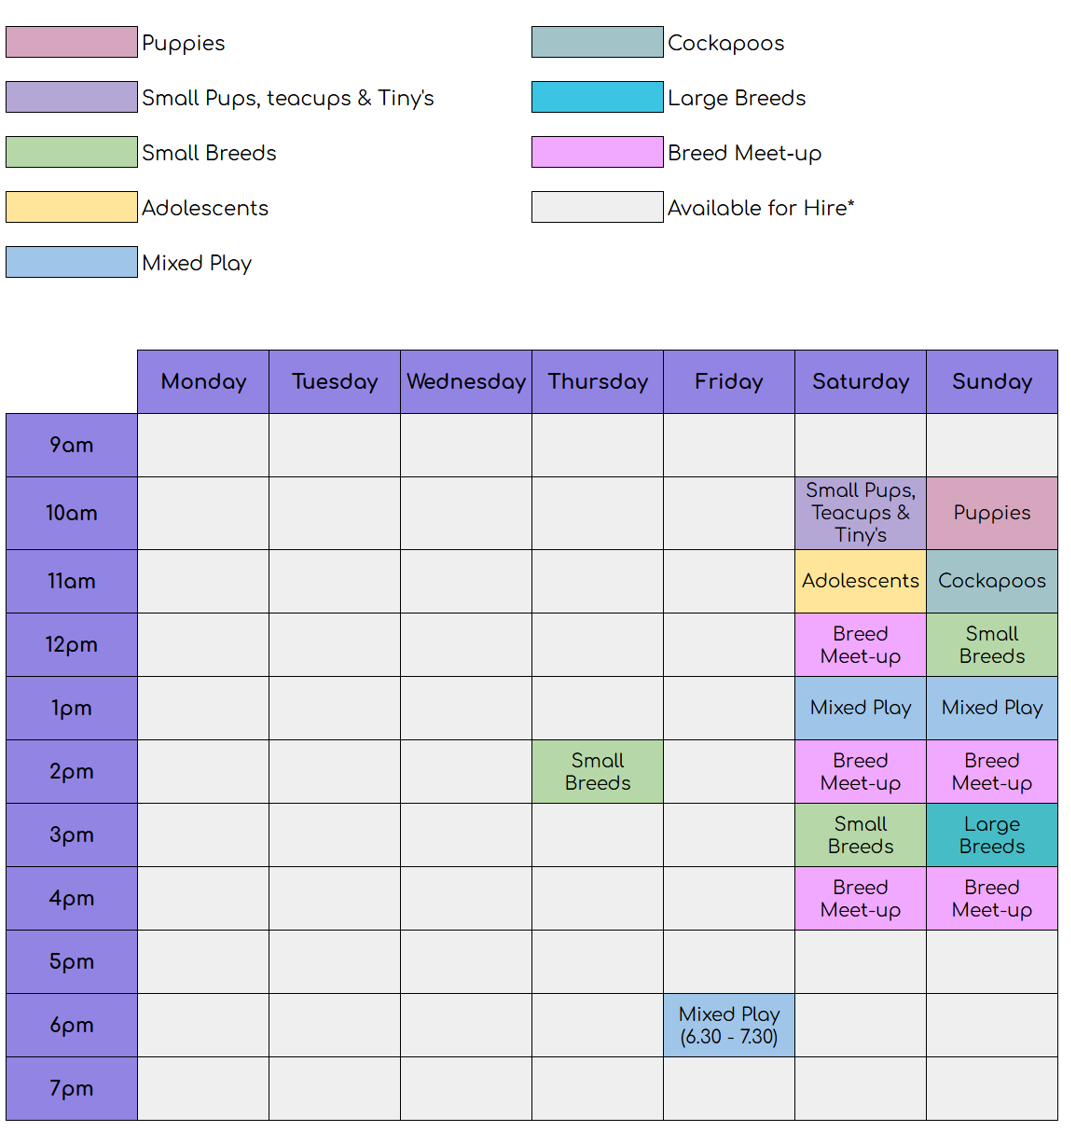Image resolution: width=1071 pixels, height=1131 pixels.
Task: Select Friday Mixed Play (6.30 - 7.30) session
Action: 729,1025
